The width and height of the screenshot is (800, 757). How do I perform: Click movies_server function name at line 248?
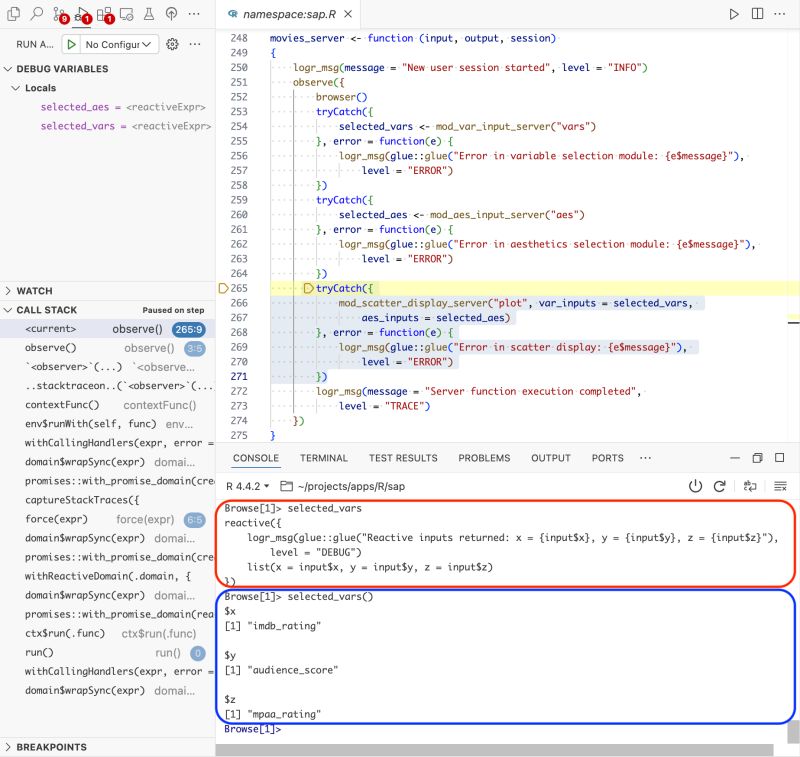(307, 38)
